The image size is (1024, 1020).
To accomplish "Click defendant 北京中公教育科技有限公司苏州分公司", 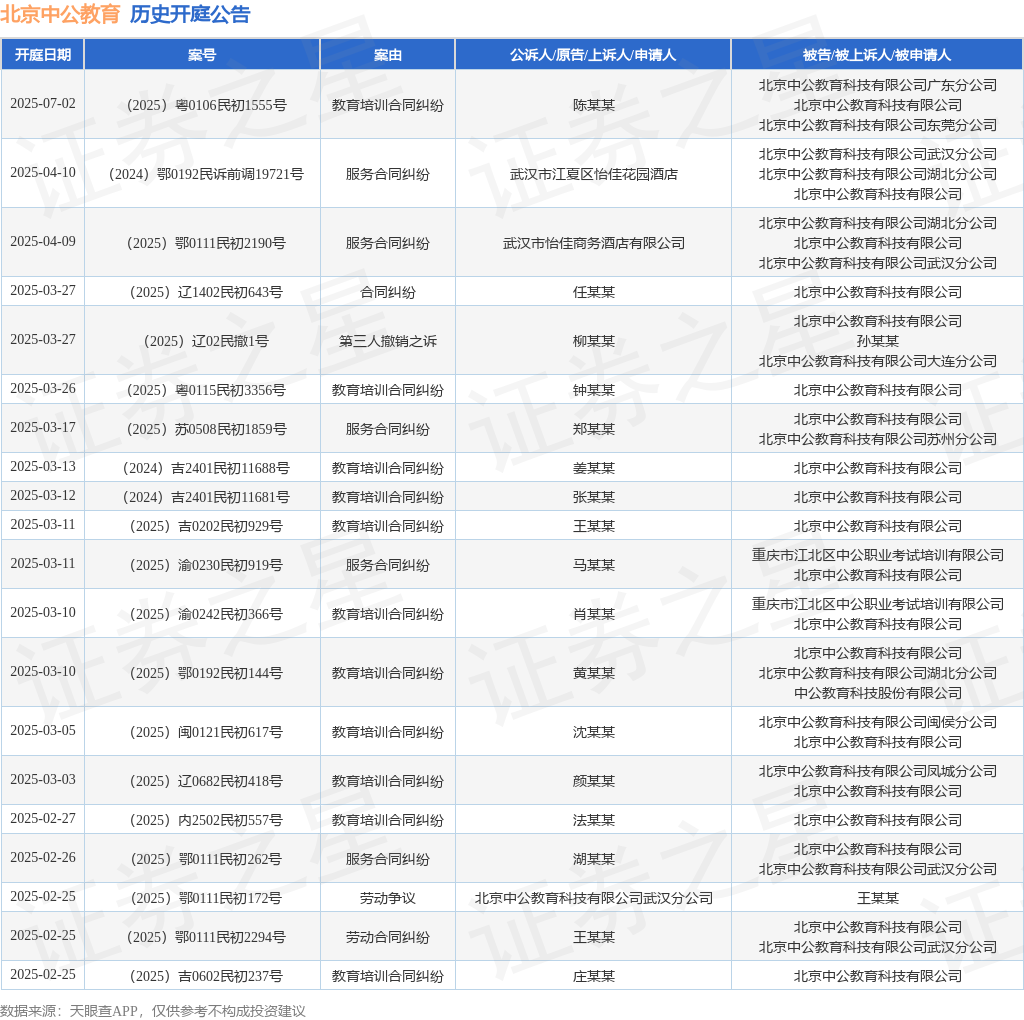I will (x=878, y=439).
